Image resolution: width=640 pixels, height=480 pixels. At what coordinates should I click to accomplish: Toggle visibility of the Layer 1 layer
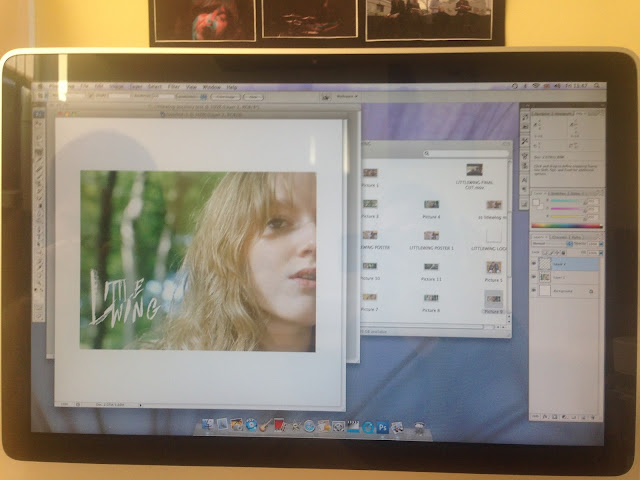(x=534, y=277)
